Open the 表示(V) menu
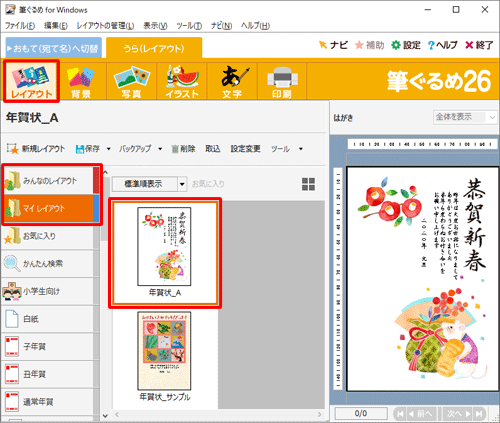The height and width of the screenshot is (423, 500). pos(155,26)
